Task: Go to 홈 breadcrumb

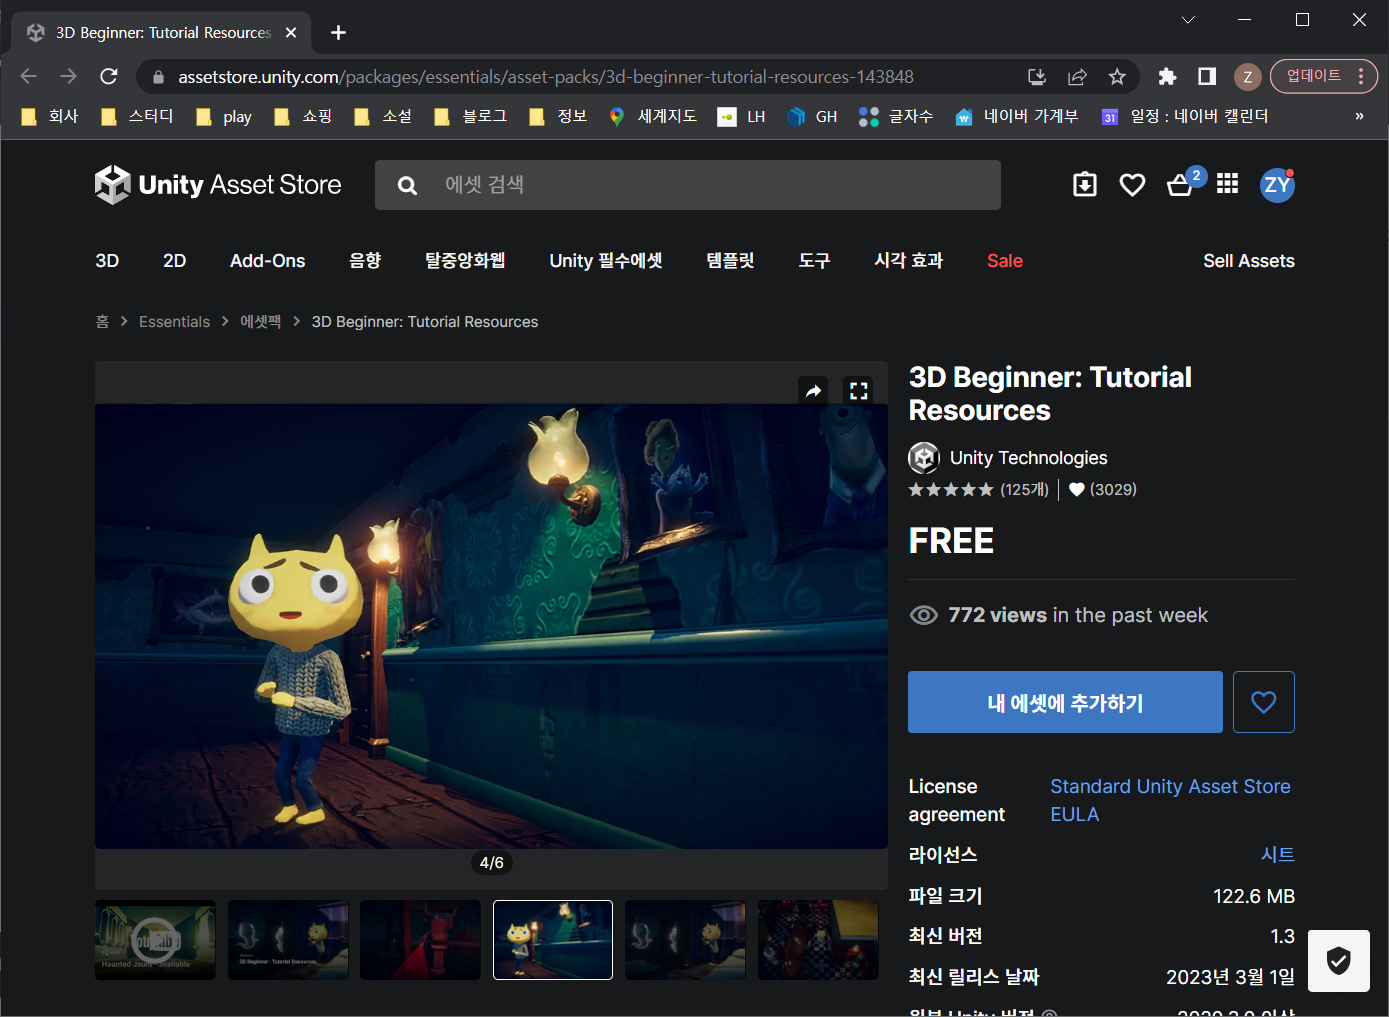Action: click(x=102, y=322)
